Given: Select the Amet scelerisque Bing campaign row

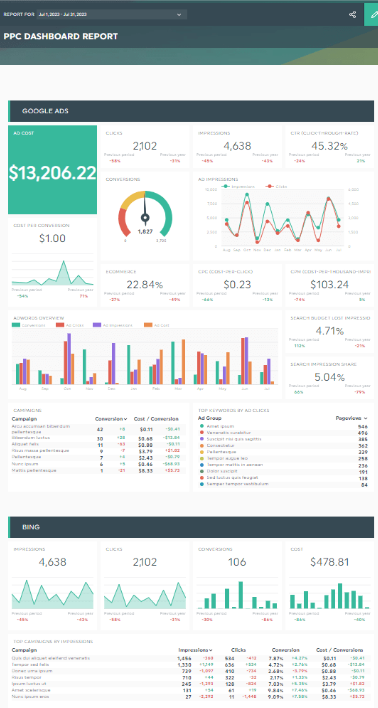Looking at the screenshot, I should coord(190,691).
